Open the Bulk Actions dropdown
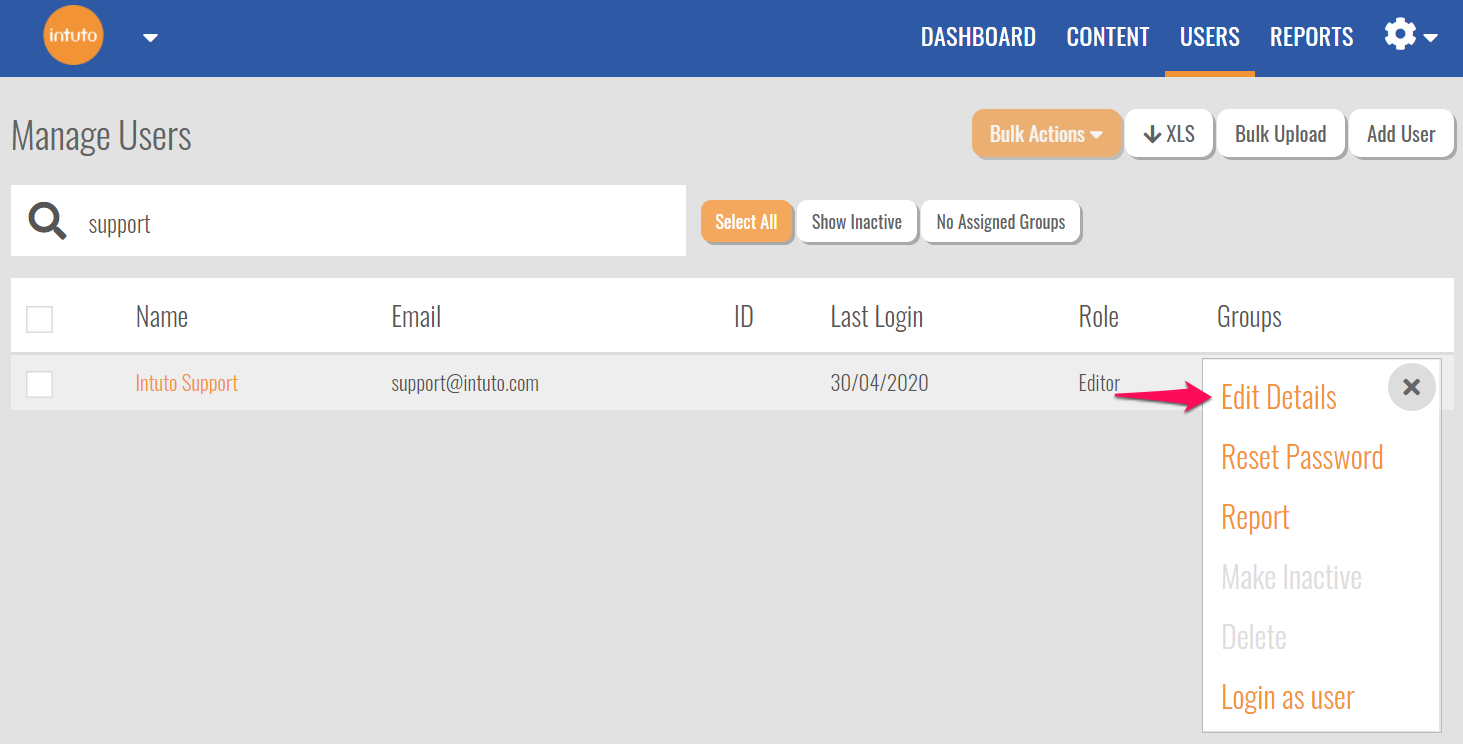Image resolution: width=1463 pixels, height=744 pixels. (x=1046, y=134)
